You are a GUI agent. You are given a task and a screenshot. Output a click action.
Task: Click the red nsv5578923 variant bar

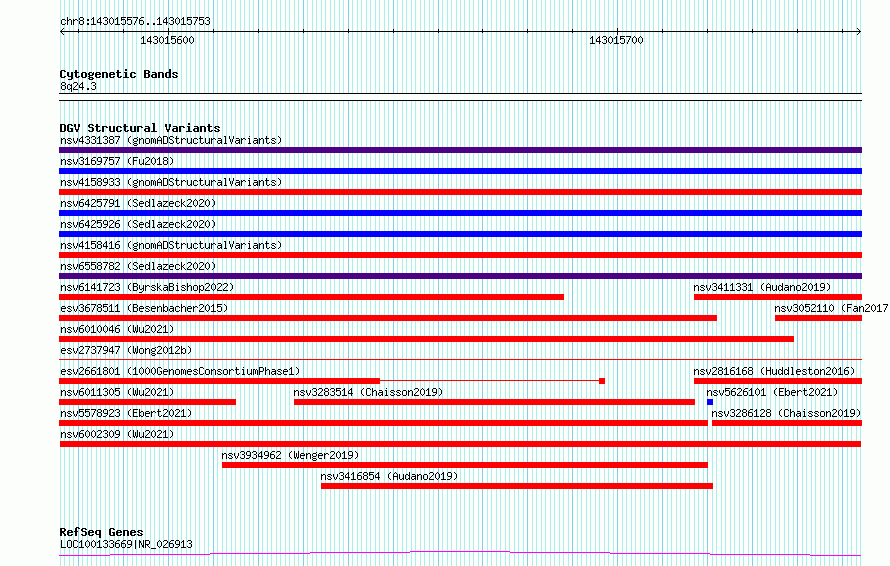coord(383,423)
